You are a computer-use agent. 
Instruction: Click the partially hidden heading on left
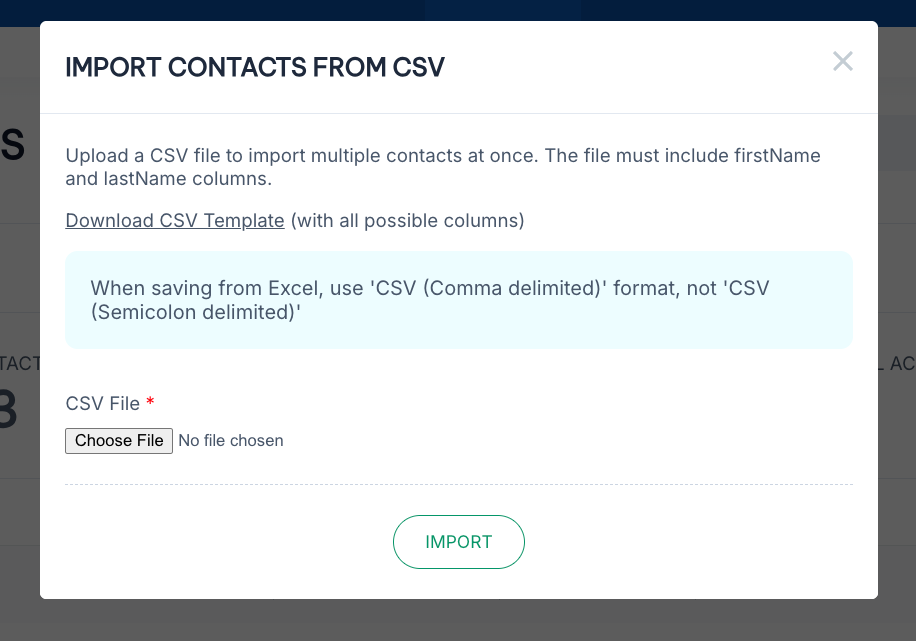(12, 146)
